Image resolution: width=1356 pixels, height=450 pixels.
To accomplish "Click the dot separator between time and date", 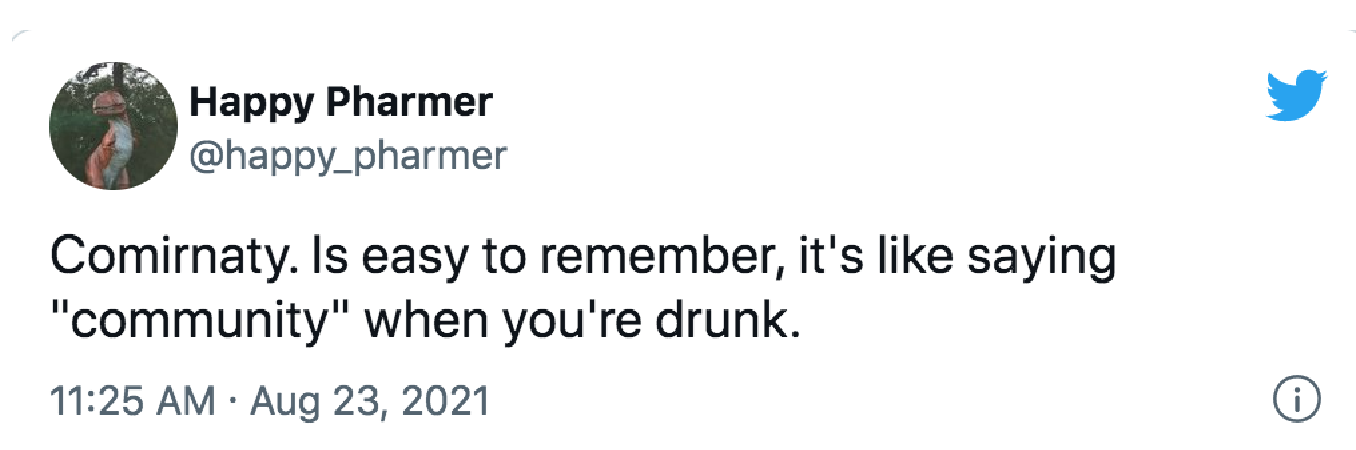I will tap(232, 402).
